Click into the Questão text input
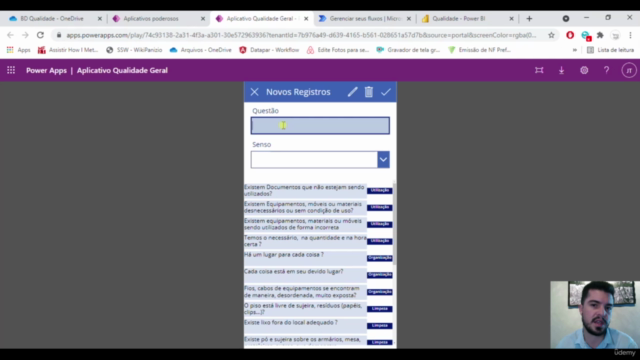The width and height of the screenshot is (640, 360). pos(320,126)
